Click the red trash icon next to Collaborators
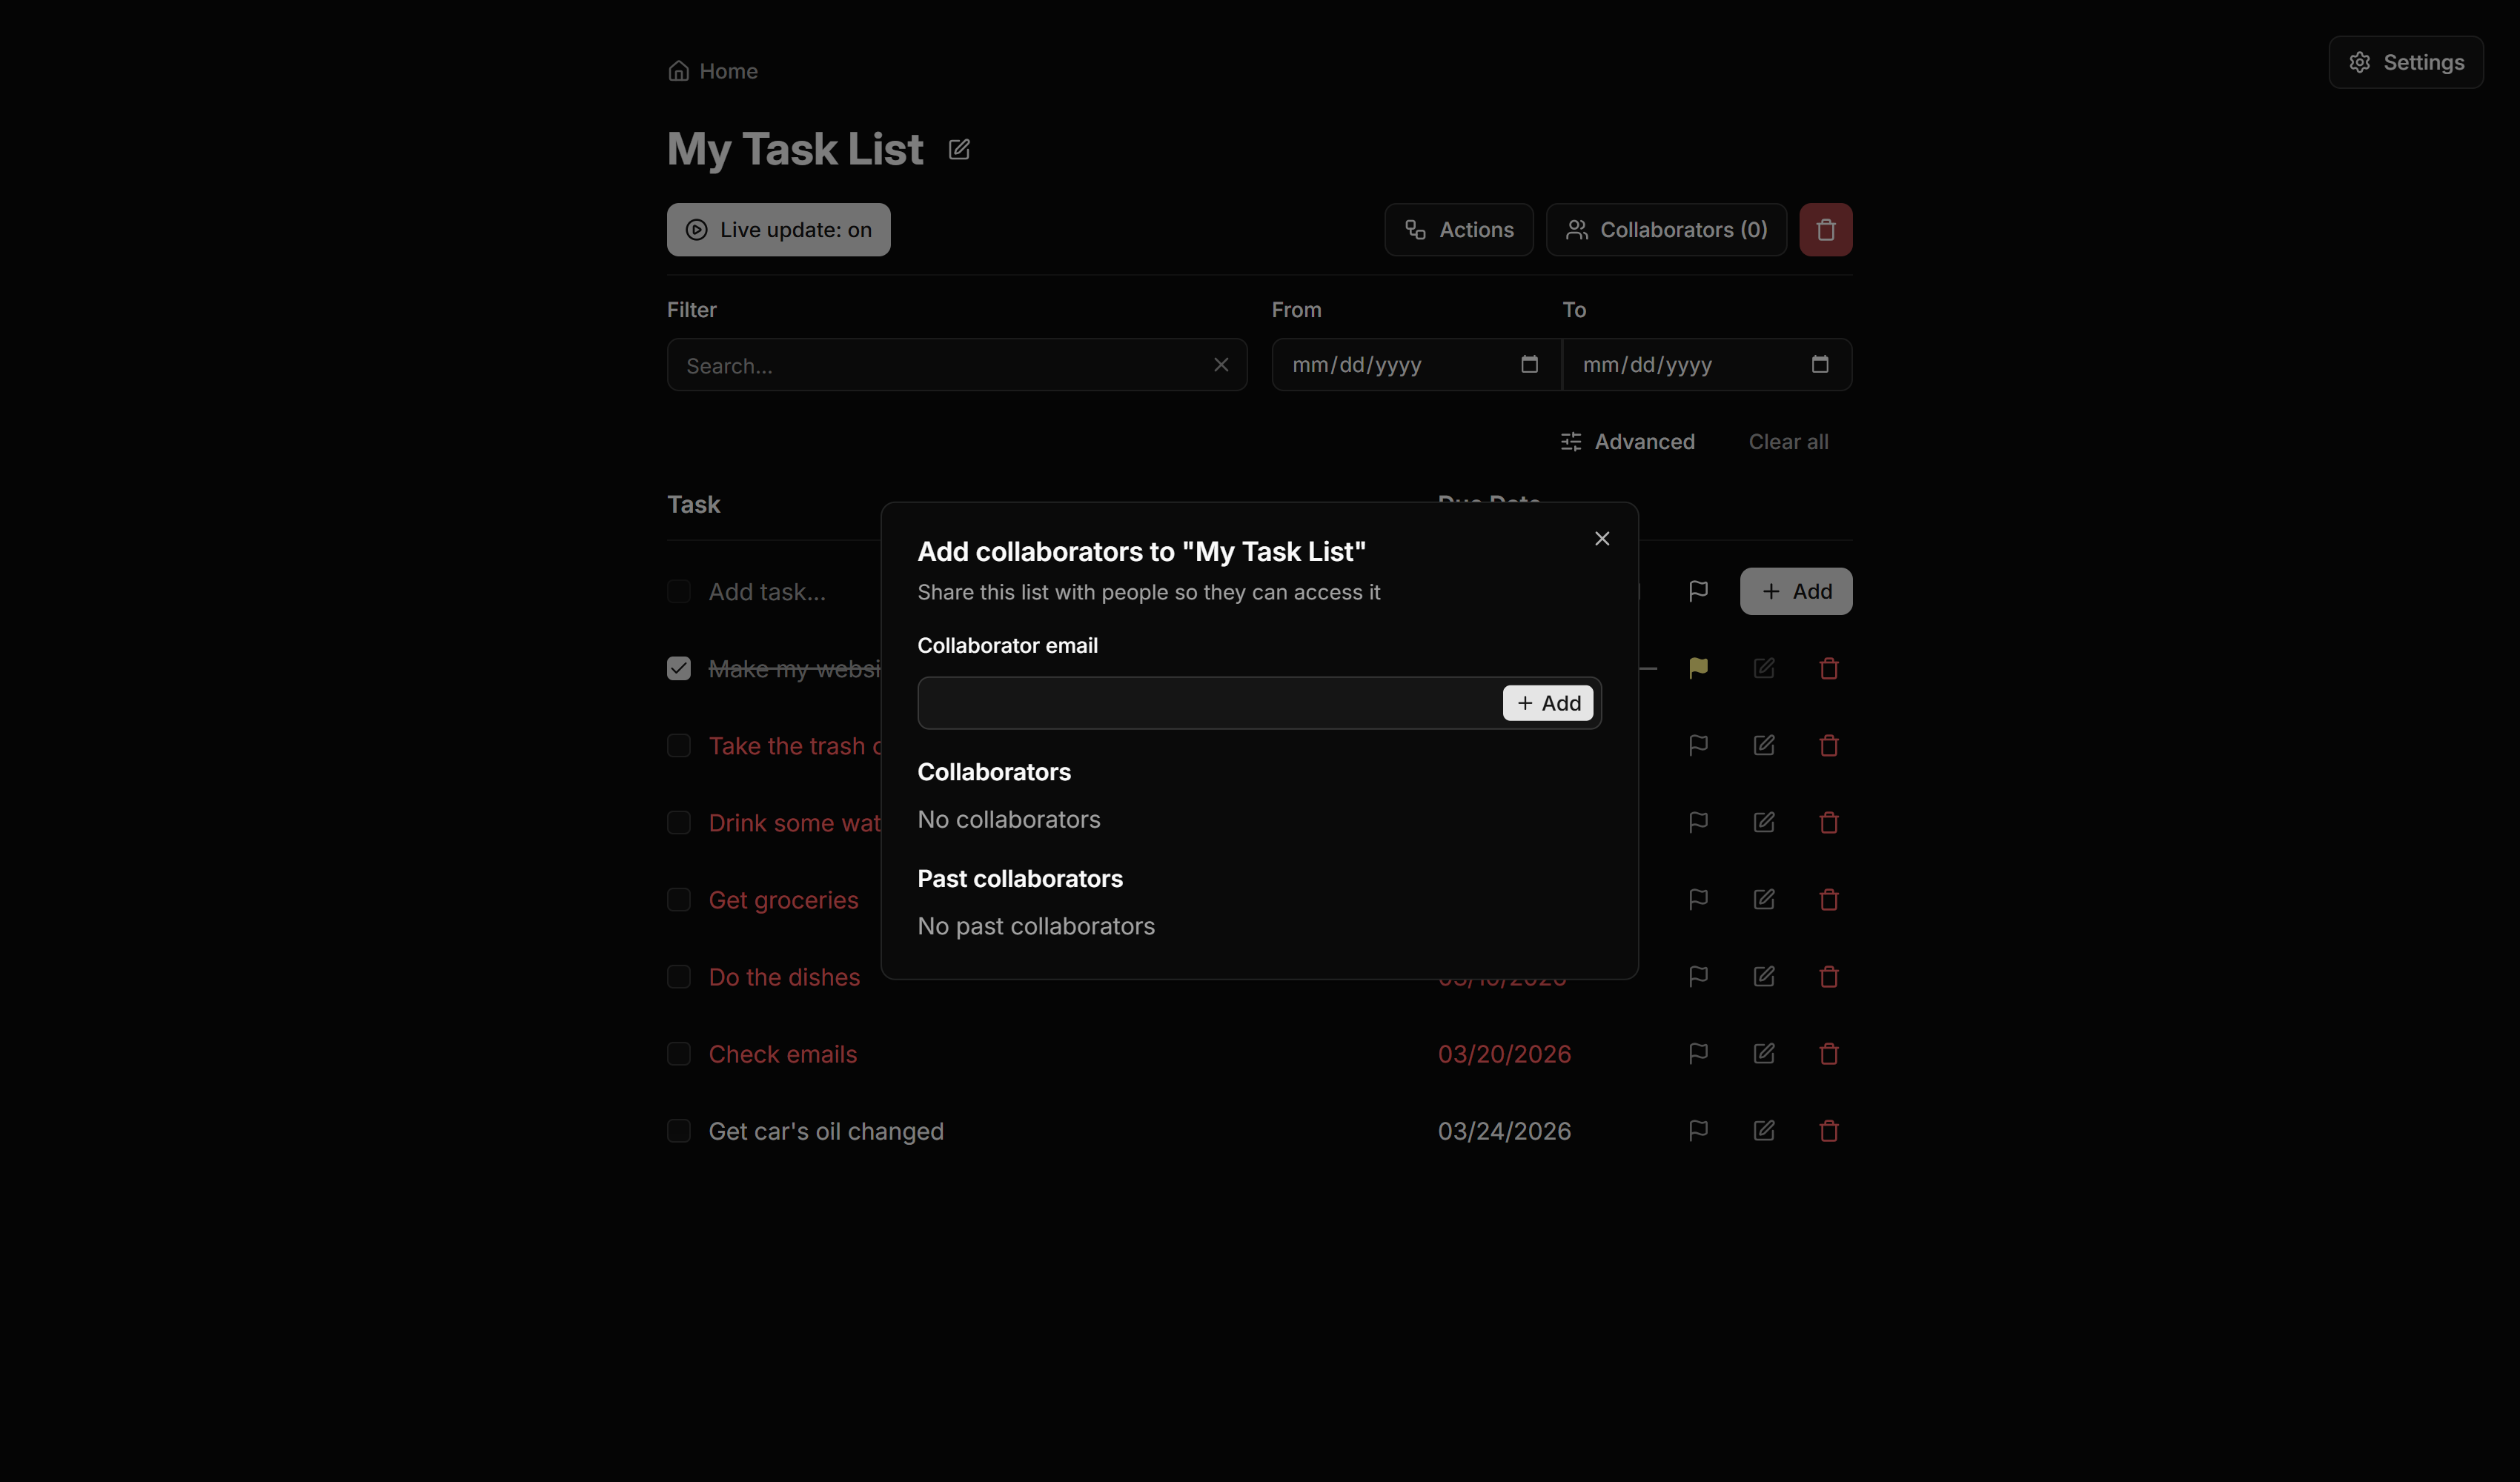 [x=1826, y=229]
